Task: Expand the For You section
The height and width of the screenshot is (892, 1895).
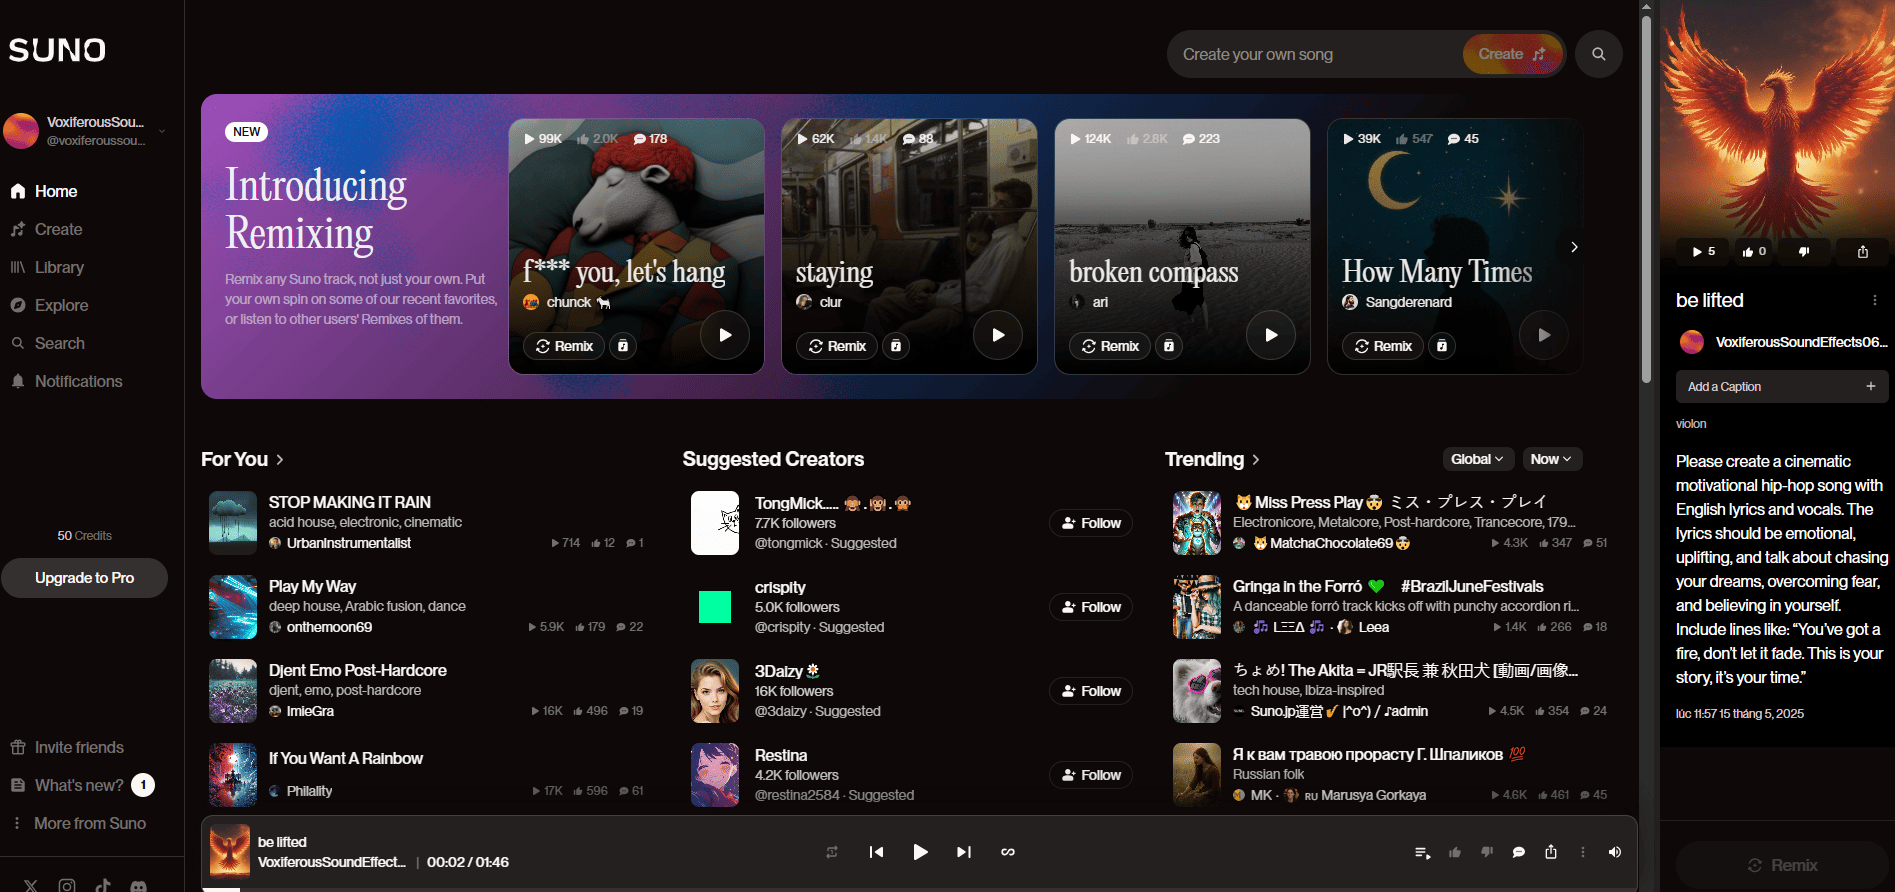Action: coord(243,459)
